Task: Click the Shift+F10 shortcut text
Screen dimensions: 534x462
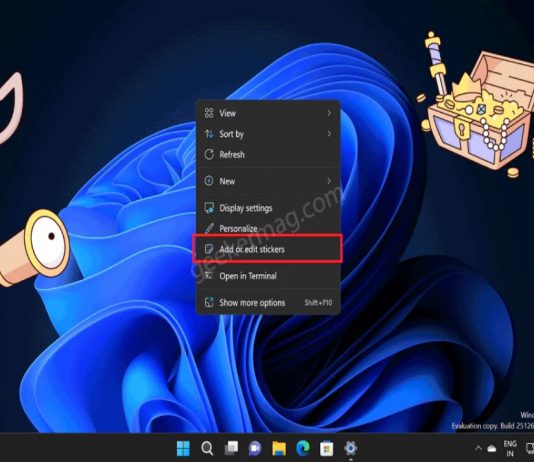Action: point(318,302)
